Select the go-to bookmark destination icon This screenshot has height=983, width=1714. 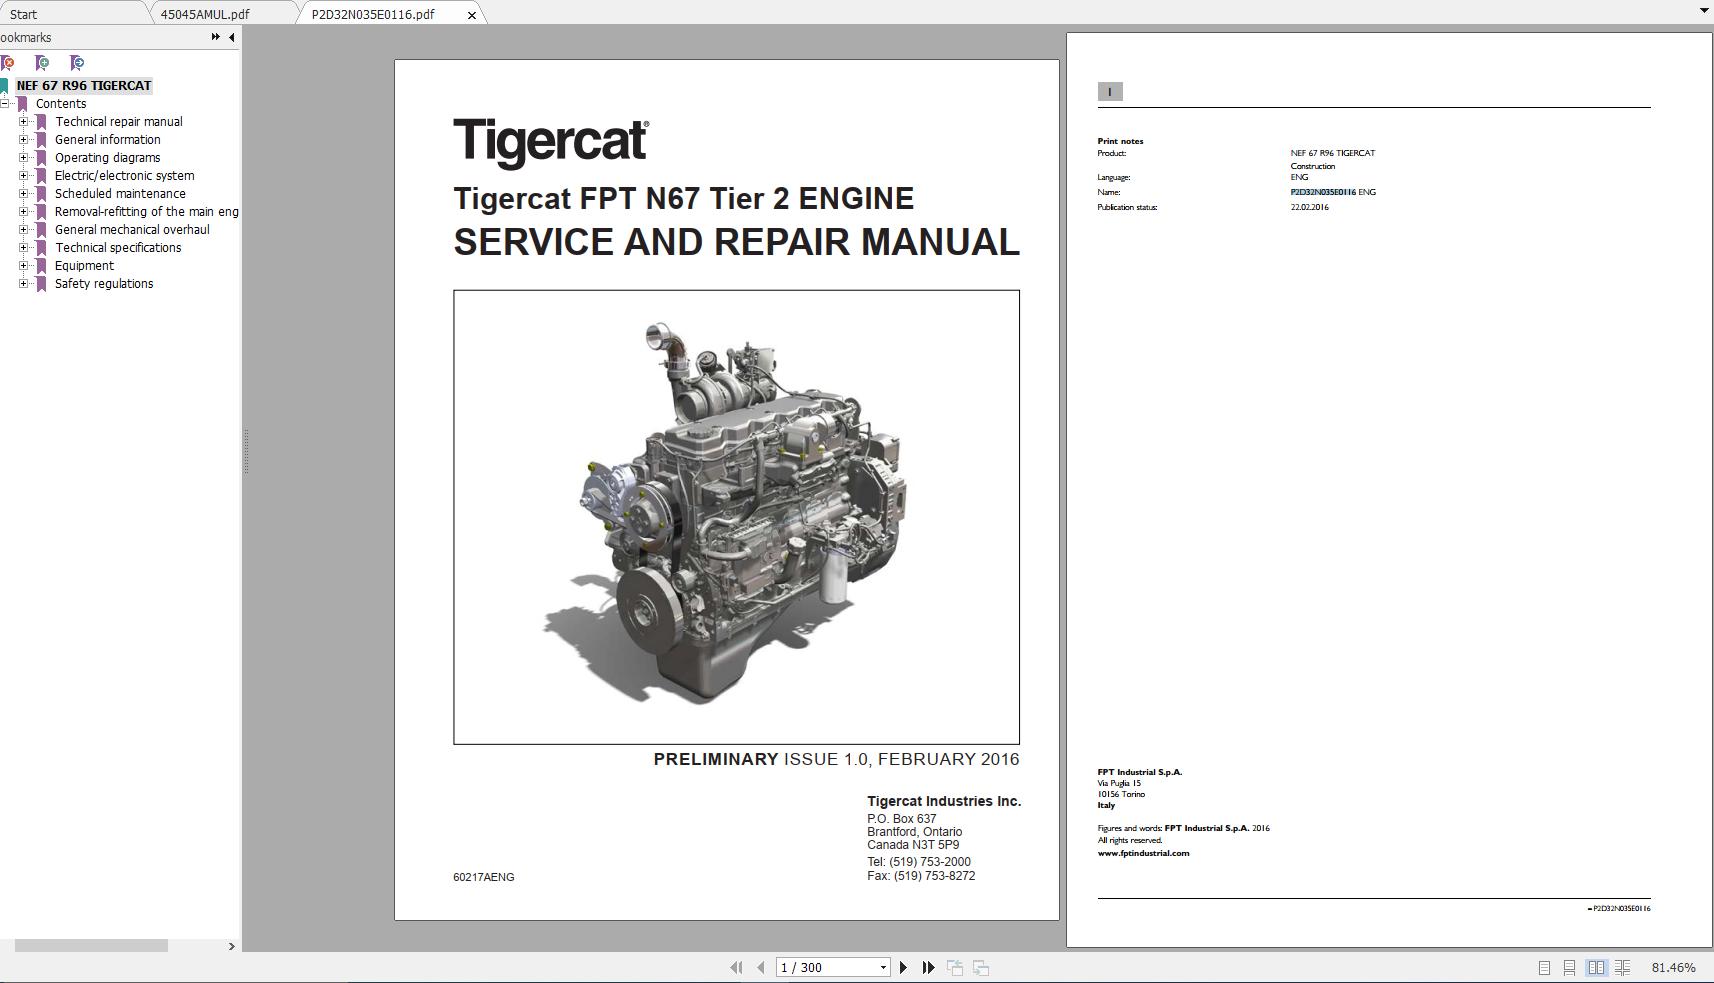point(75,62)
